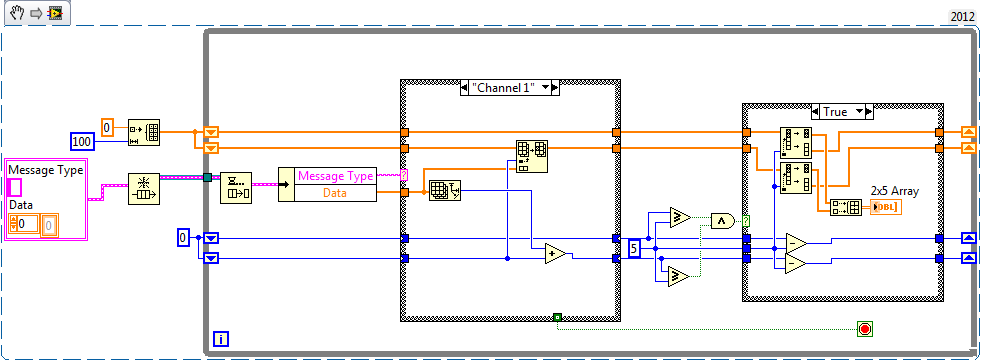Screen dimensions: 981x361
Task: Select the And boolean function node
Action: (722, 220)
